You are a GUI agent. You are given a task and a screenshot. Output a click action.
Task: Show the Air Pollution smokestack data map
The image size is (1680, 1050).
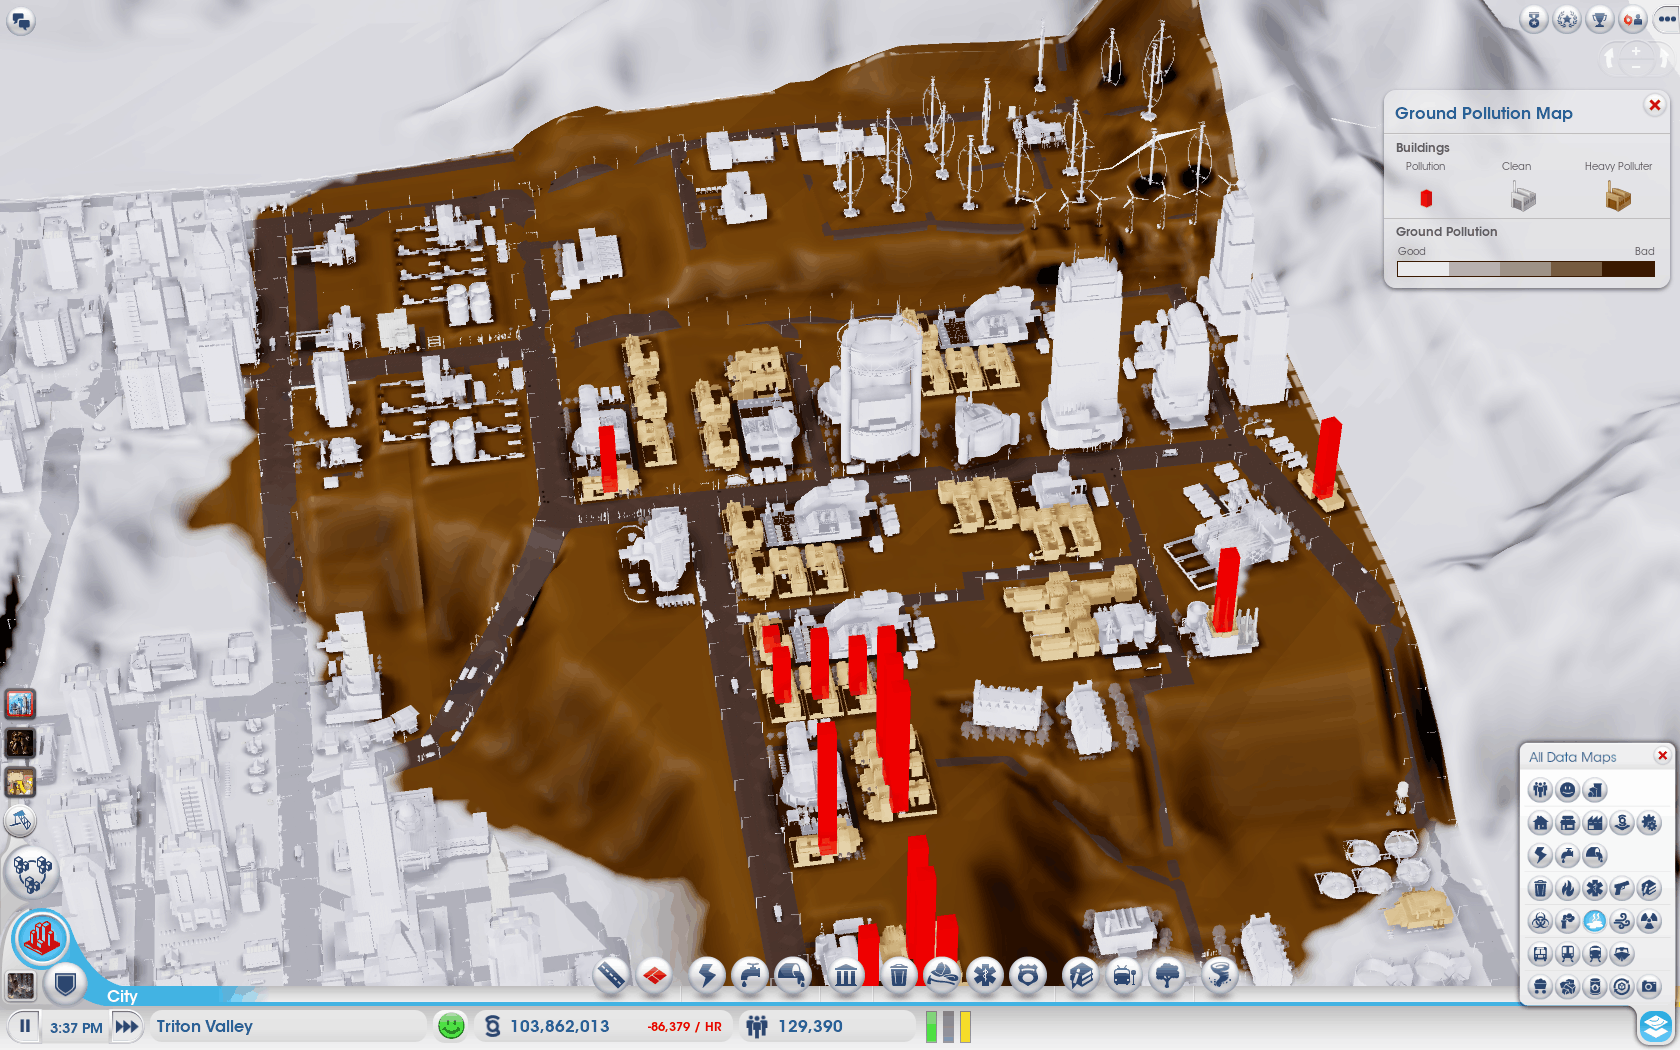(x=1567, y=921)
